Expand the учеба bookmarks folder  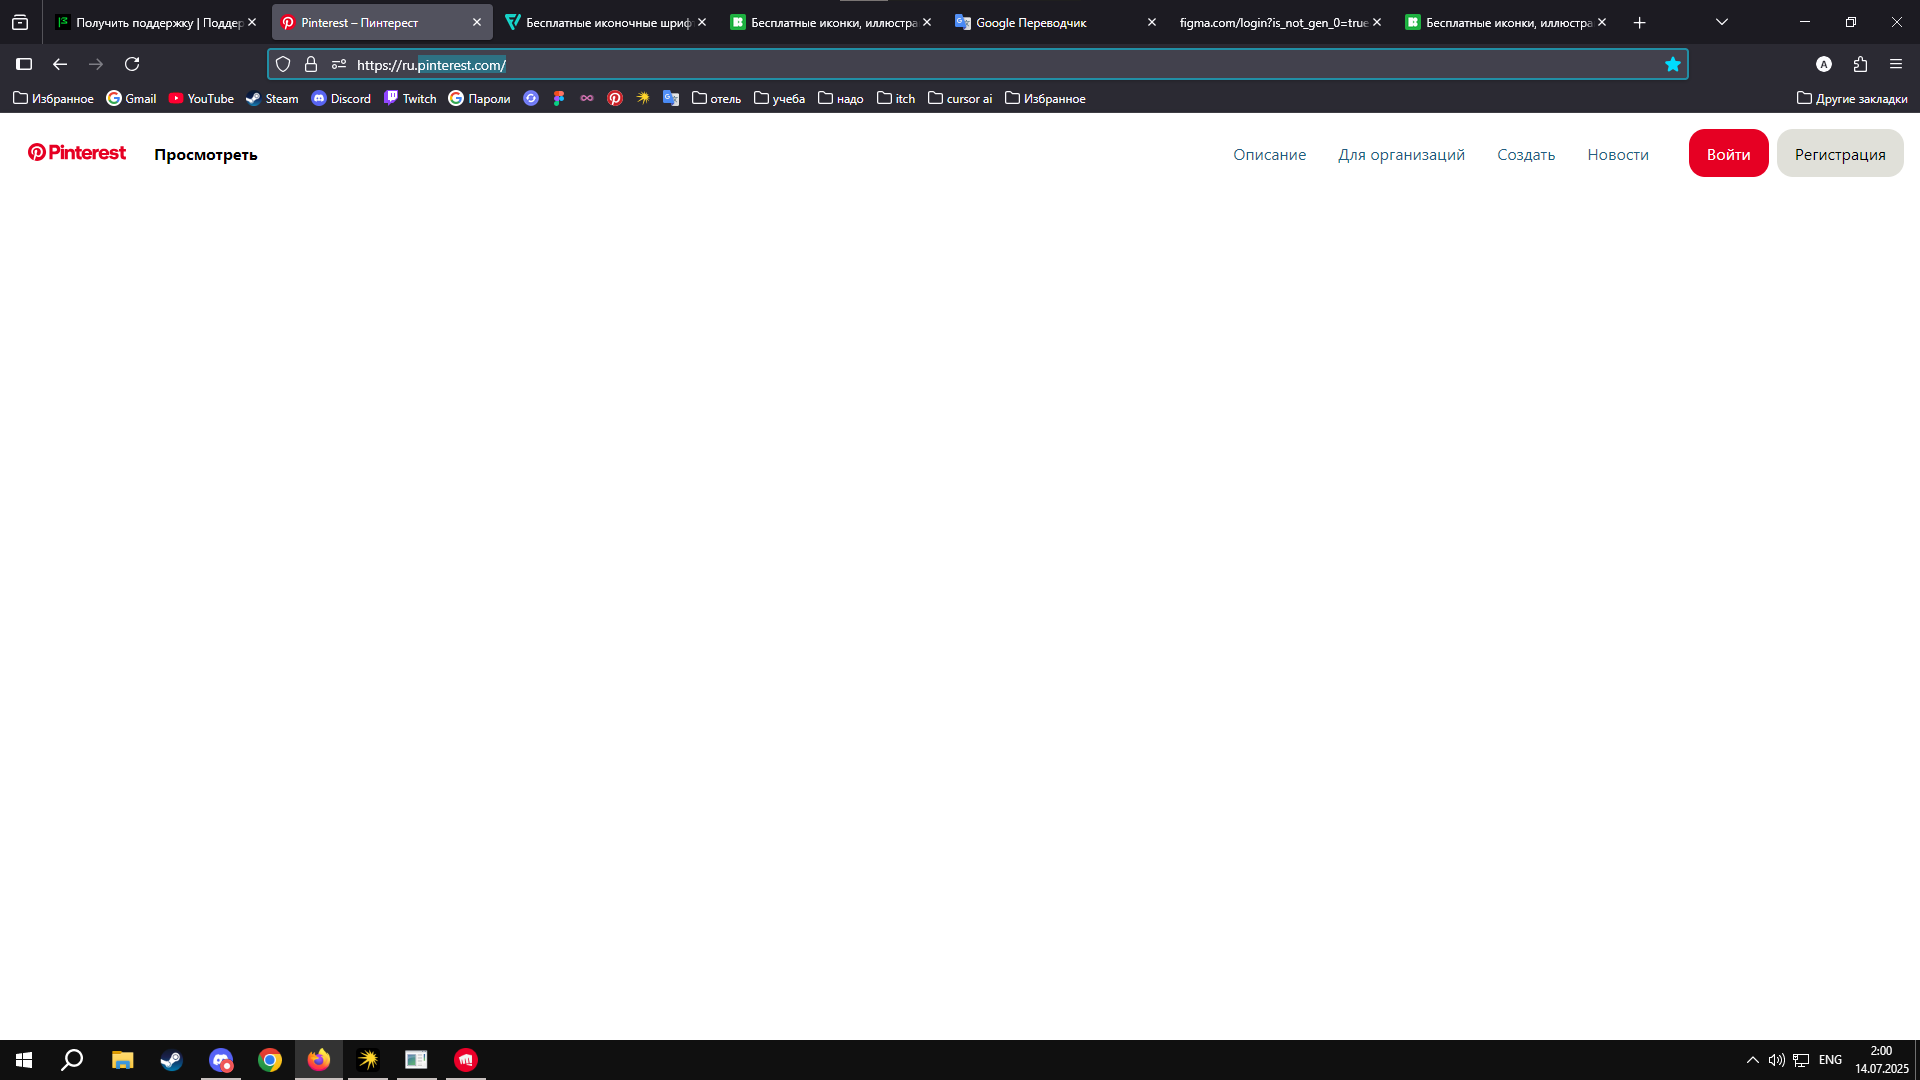[779, 98]
